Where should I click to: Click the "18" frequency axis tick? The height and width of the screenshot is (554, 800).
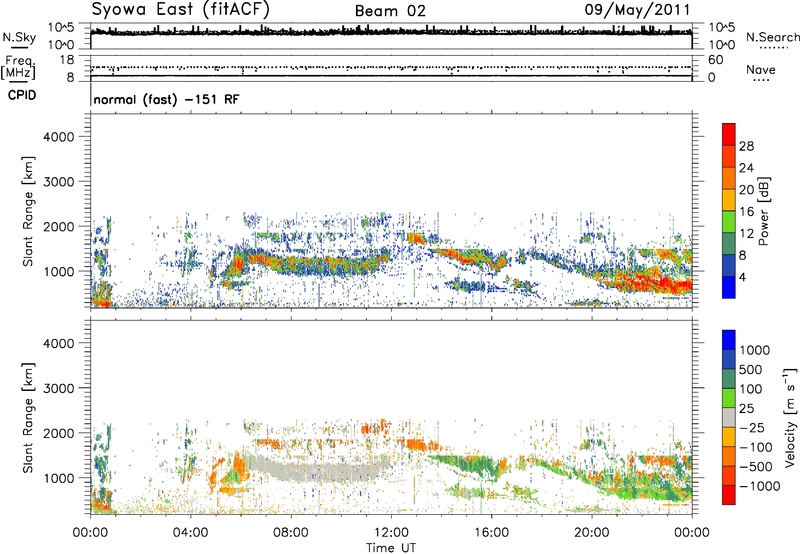[x=67, y=59]
